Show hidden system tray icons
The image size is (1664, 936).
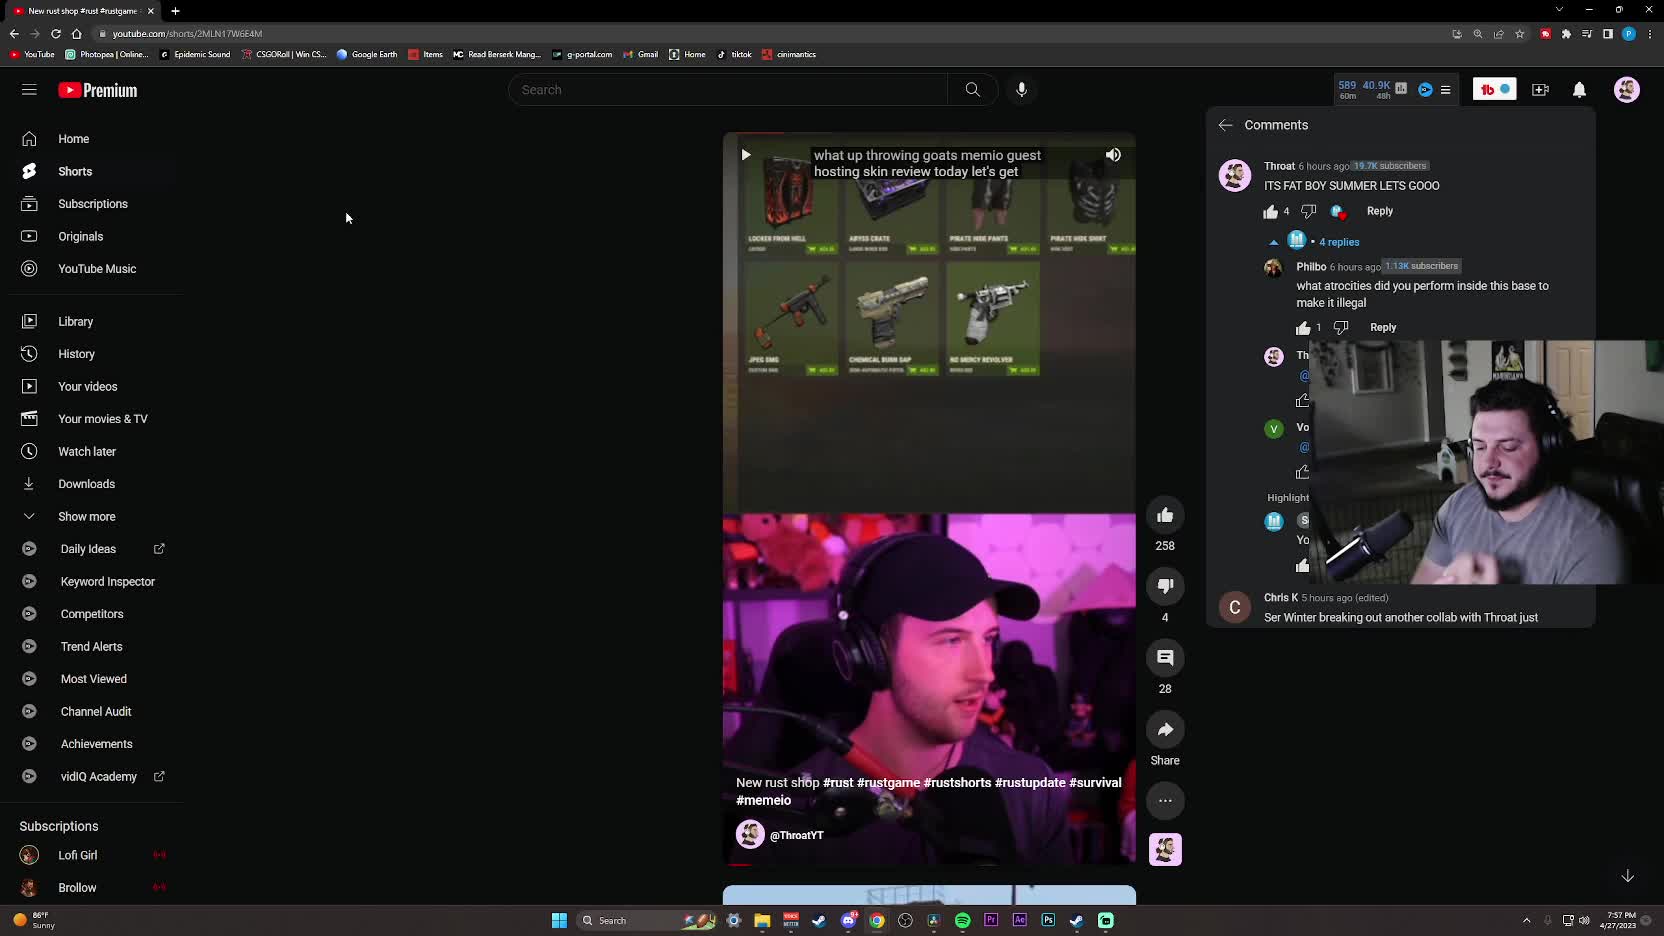tap(1526, 921)
